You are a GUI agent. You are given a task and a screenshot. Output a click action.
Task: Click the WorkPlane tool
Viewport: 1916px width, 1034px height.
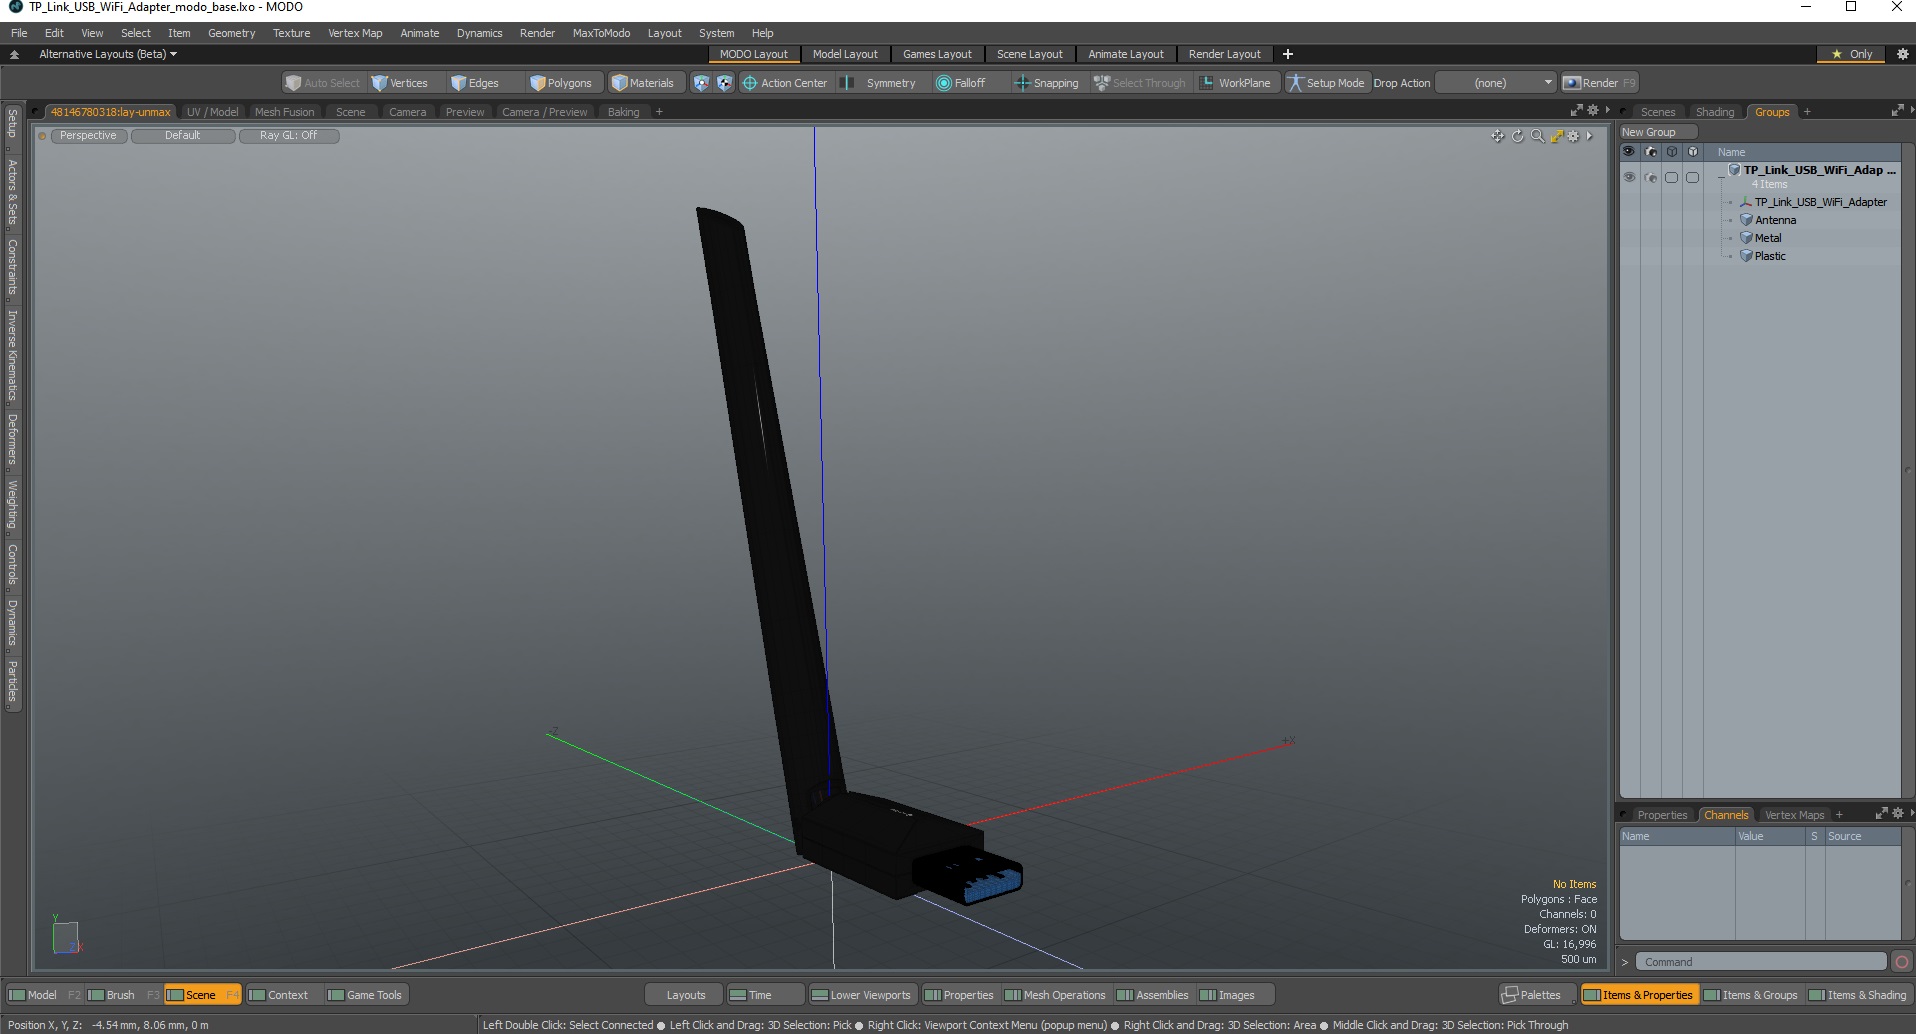point(1236,83)
